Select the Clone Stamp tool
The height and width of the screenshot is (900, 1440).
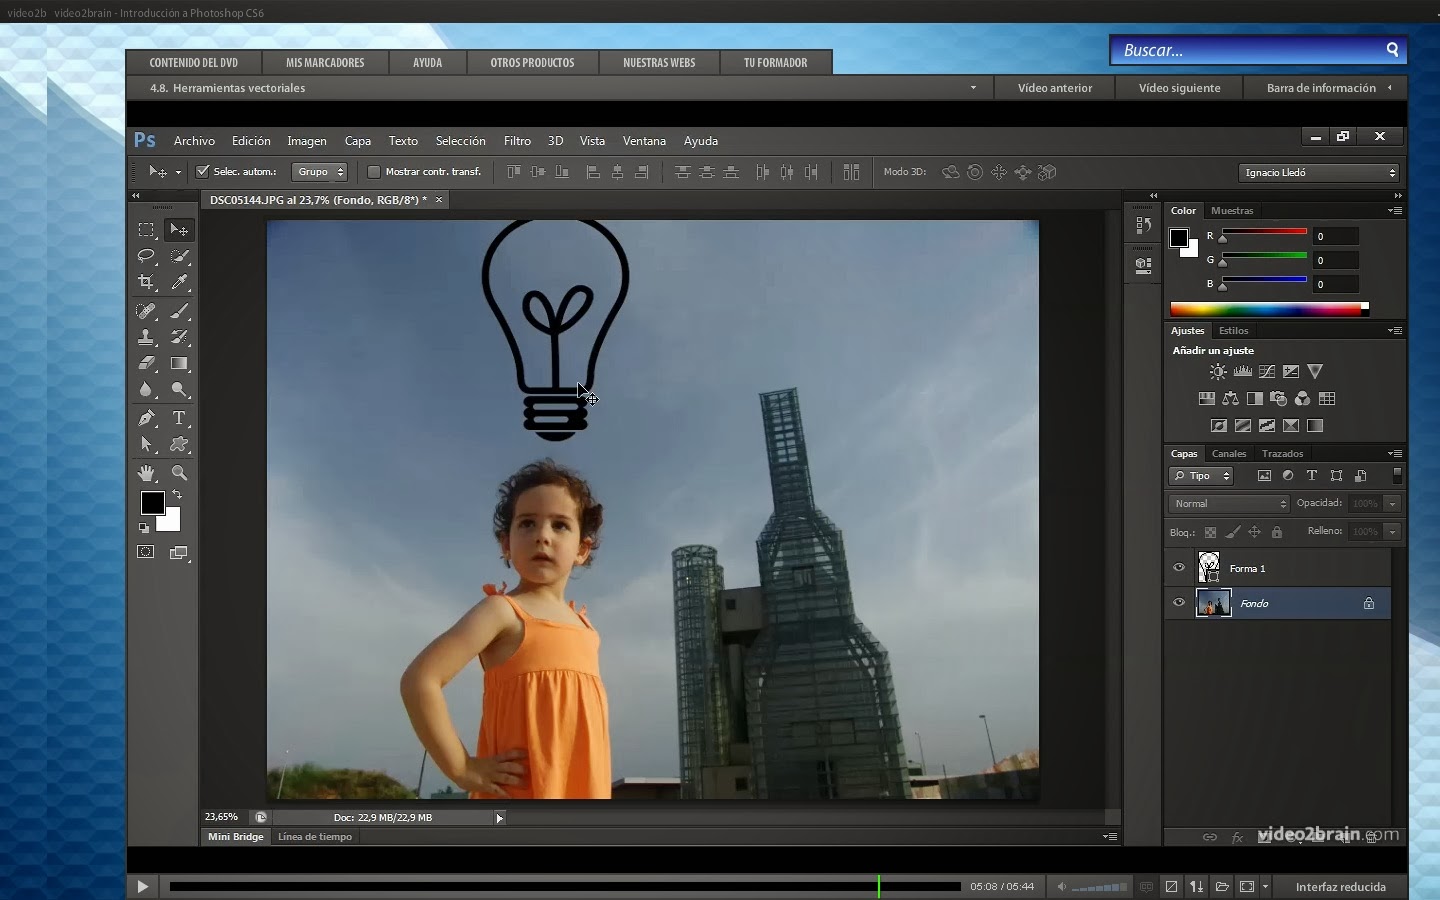tap(146, 337)
